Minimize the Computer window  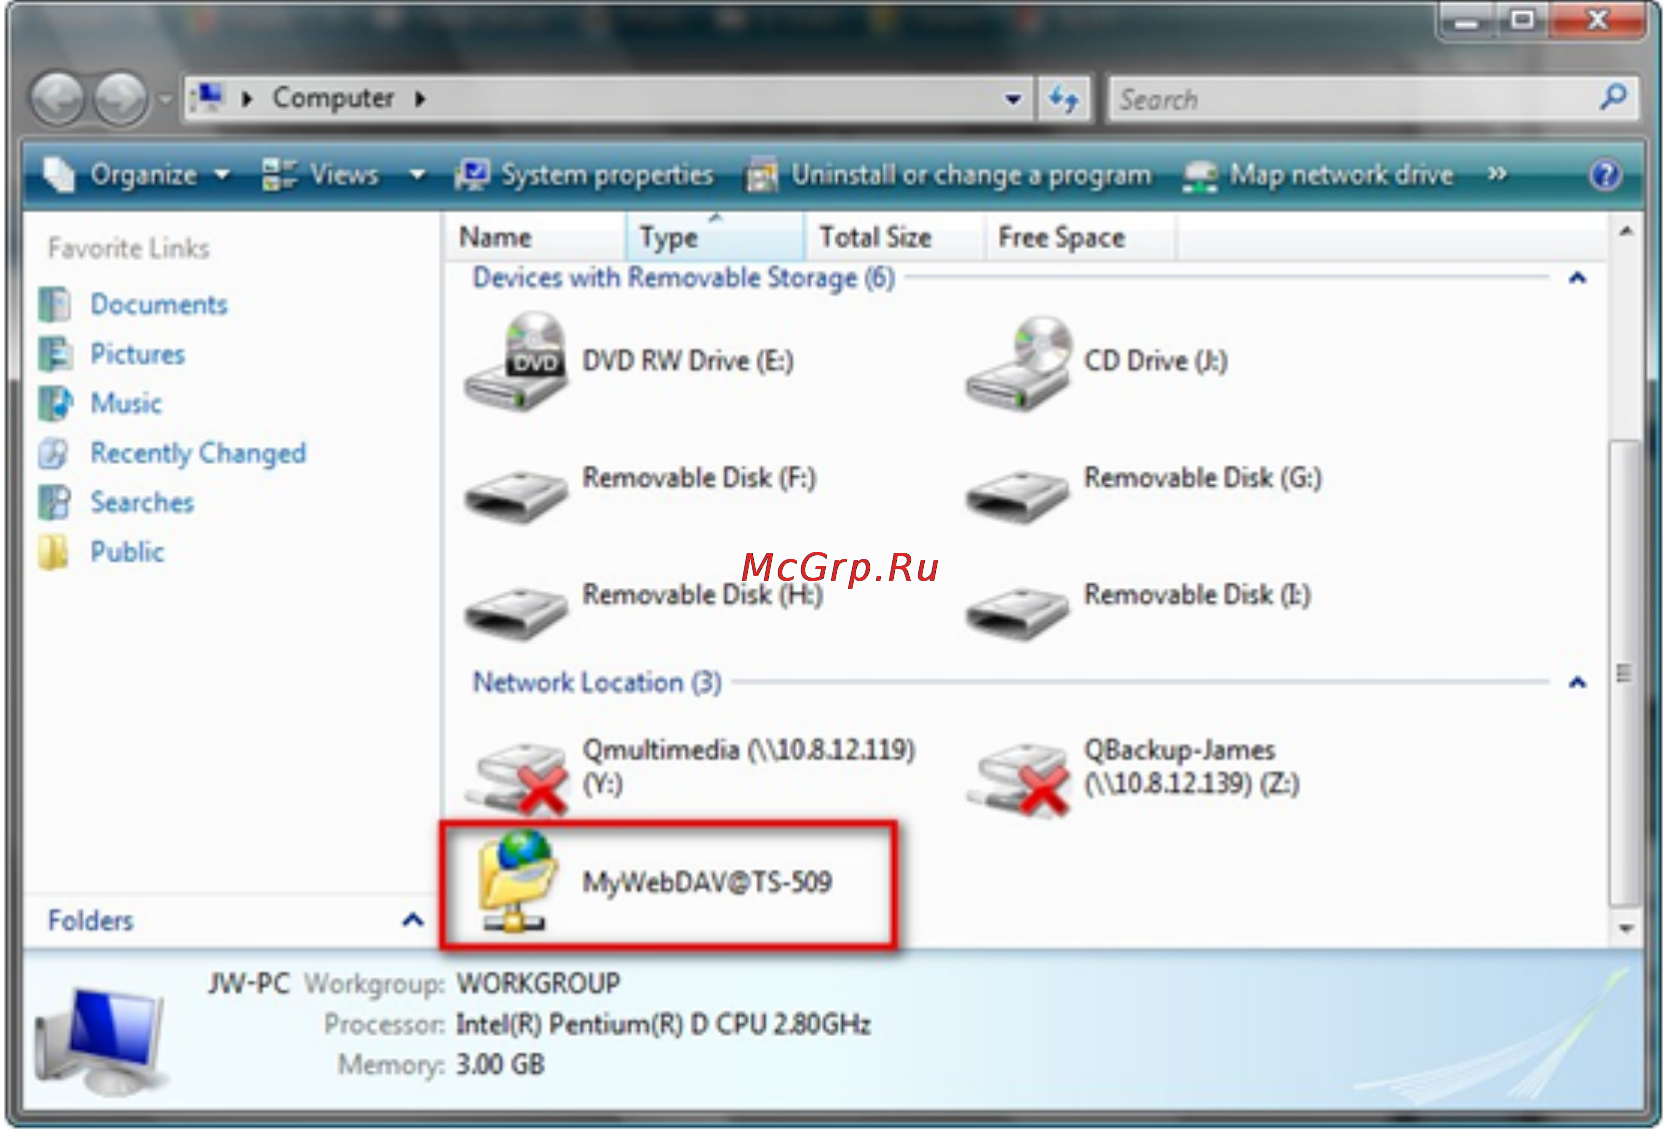1467,20
